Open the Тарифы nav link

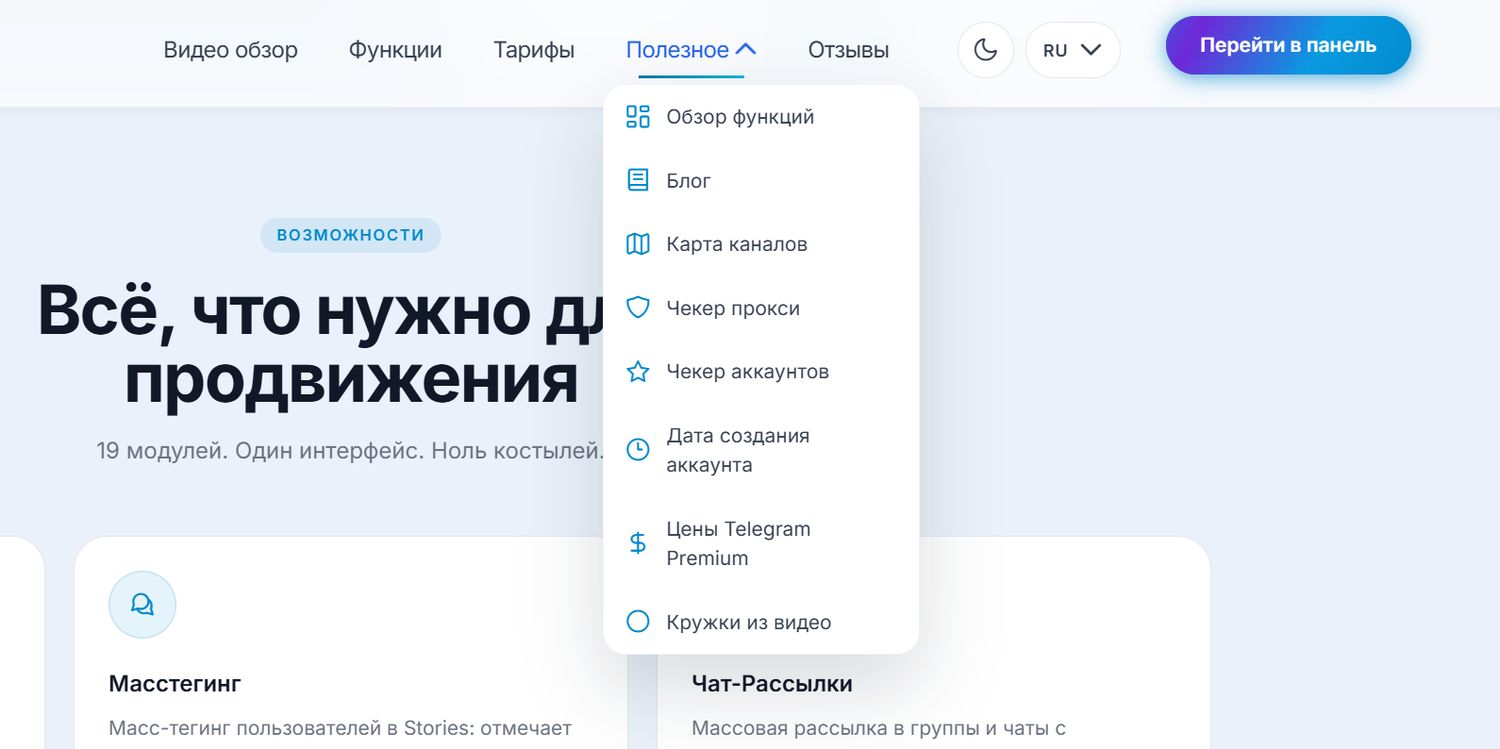pyautogui.click(x=534, y=49)
